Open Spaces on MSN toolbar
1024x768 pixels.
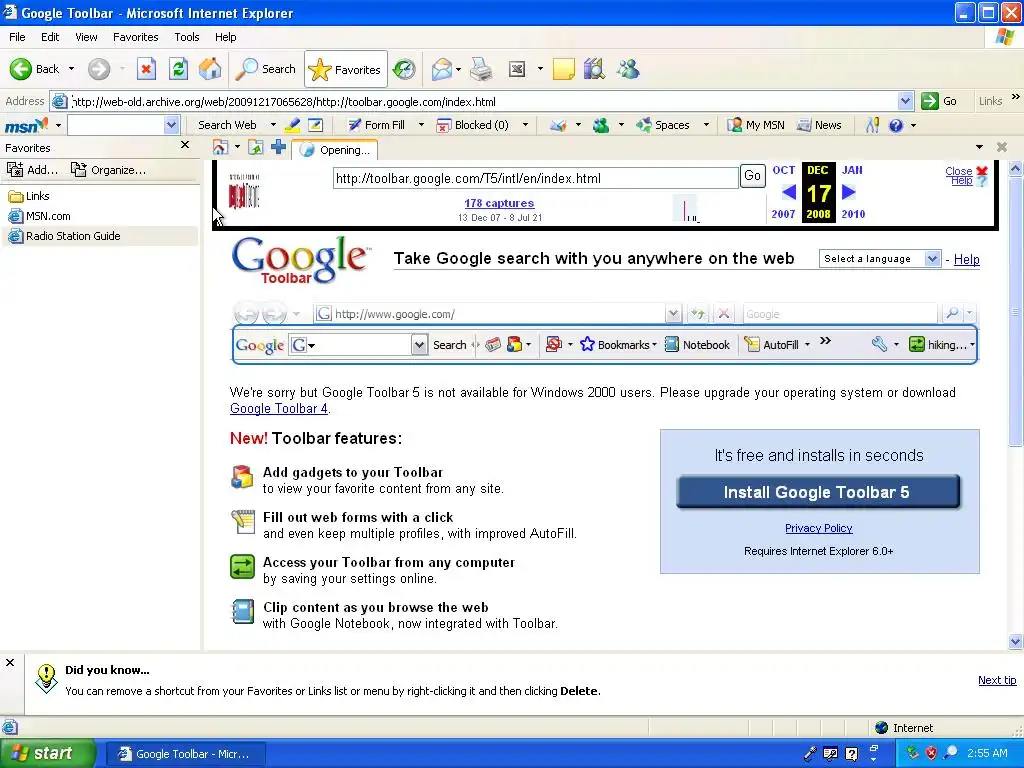click(664, 125)
